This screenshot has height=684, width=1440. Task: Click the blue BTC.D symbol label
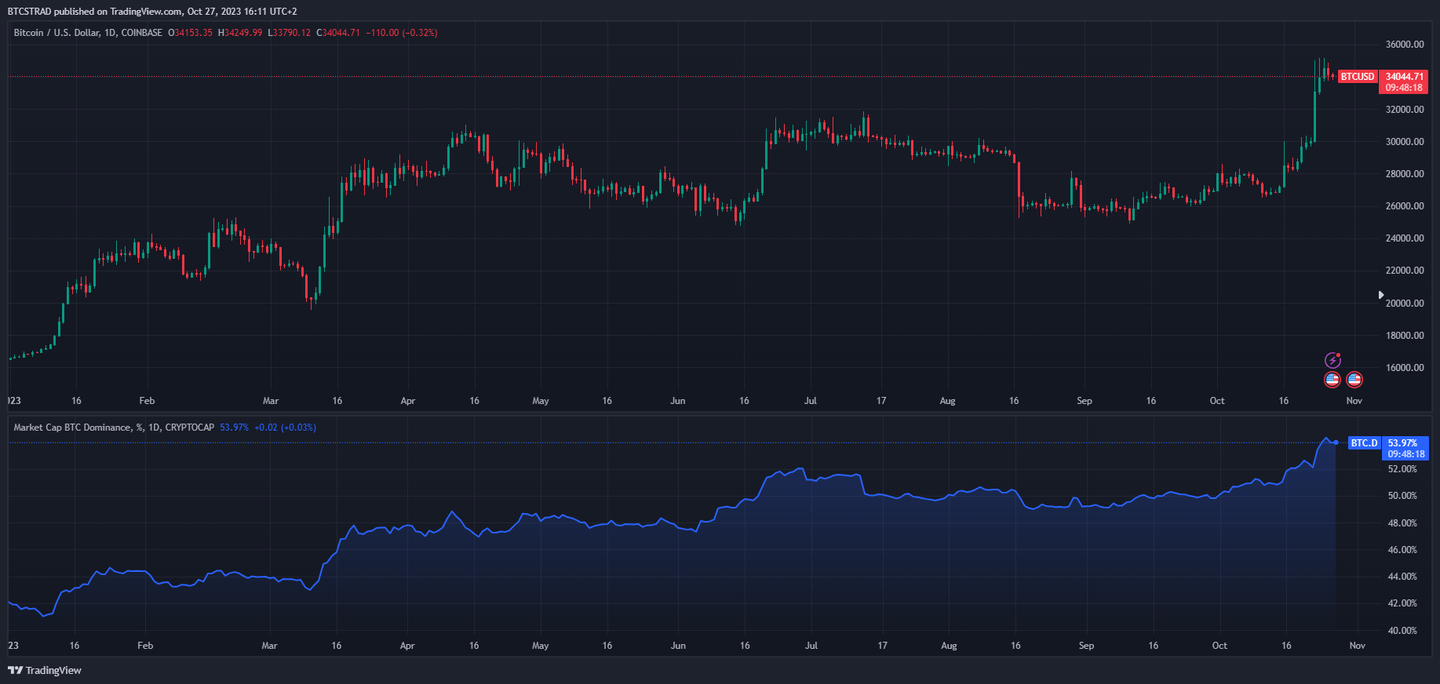click(1363, 442)
